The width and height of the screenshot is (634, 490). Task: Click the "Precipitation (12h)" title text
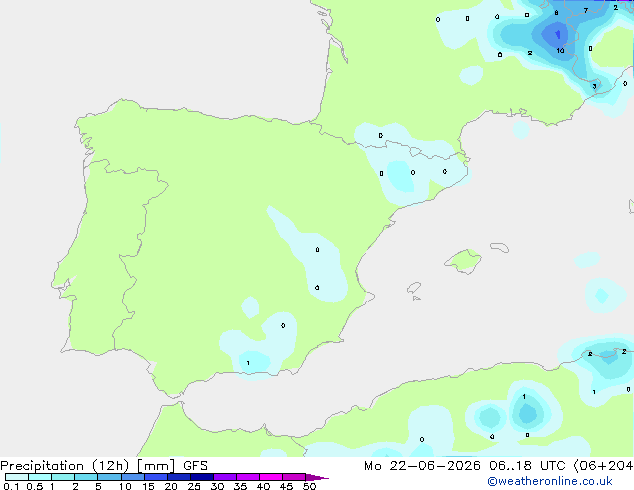pos(65,466)
